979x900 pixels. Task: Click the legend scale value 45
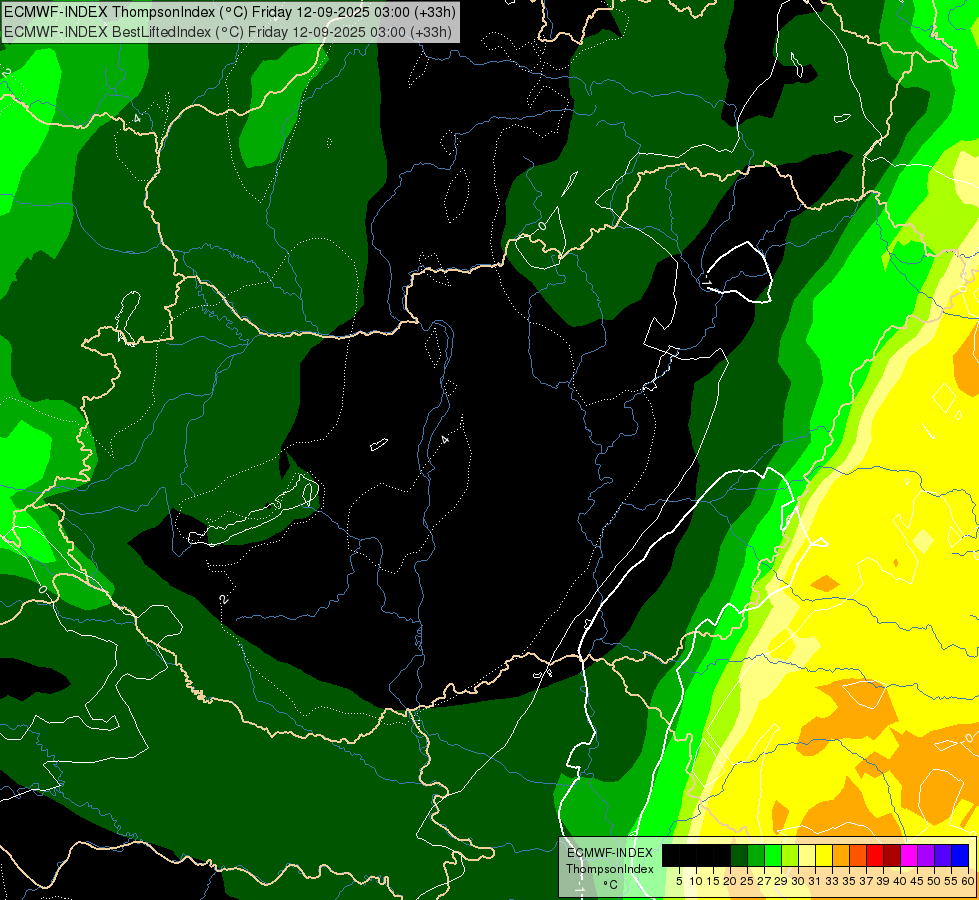click(x=917, y=881)
